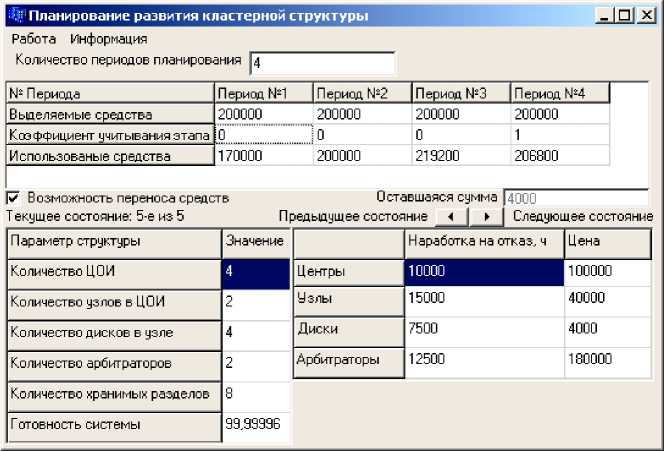Select the Коэффициент учитывания этапа row header
The width and height of the screenshot is (664, 451).
(110, 135)
